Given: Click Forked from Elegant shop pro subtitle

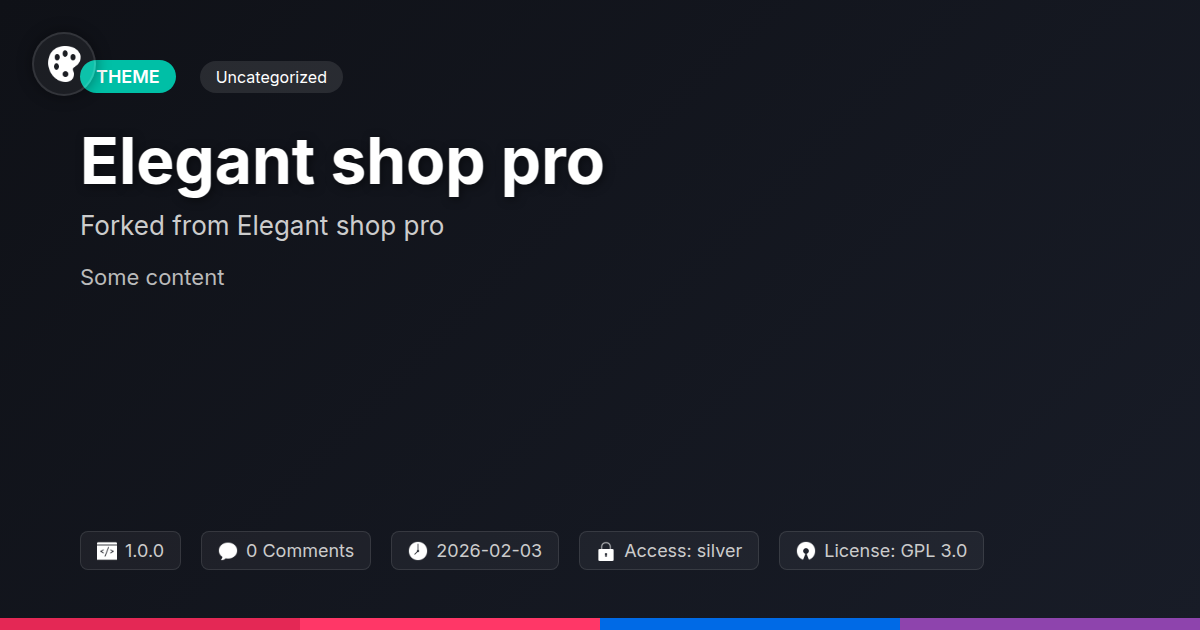Looking at the screenshot, I should coord(262,226).
